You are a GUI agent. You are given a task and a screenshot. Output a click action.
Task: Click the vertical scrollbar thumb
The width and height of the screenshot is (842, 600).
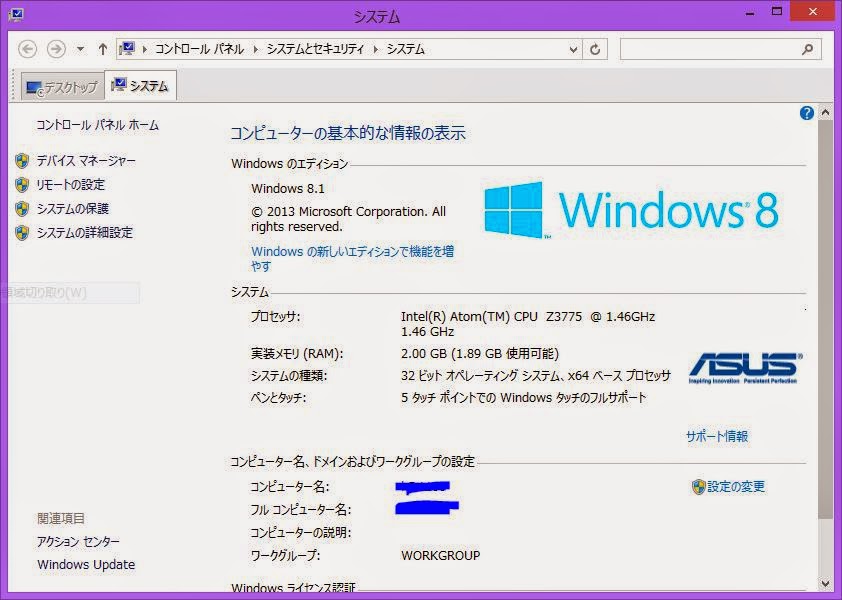point(825,320)
